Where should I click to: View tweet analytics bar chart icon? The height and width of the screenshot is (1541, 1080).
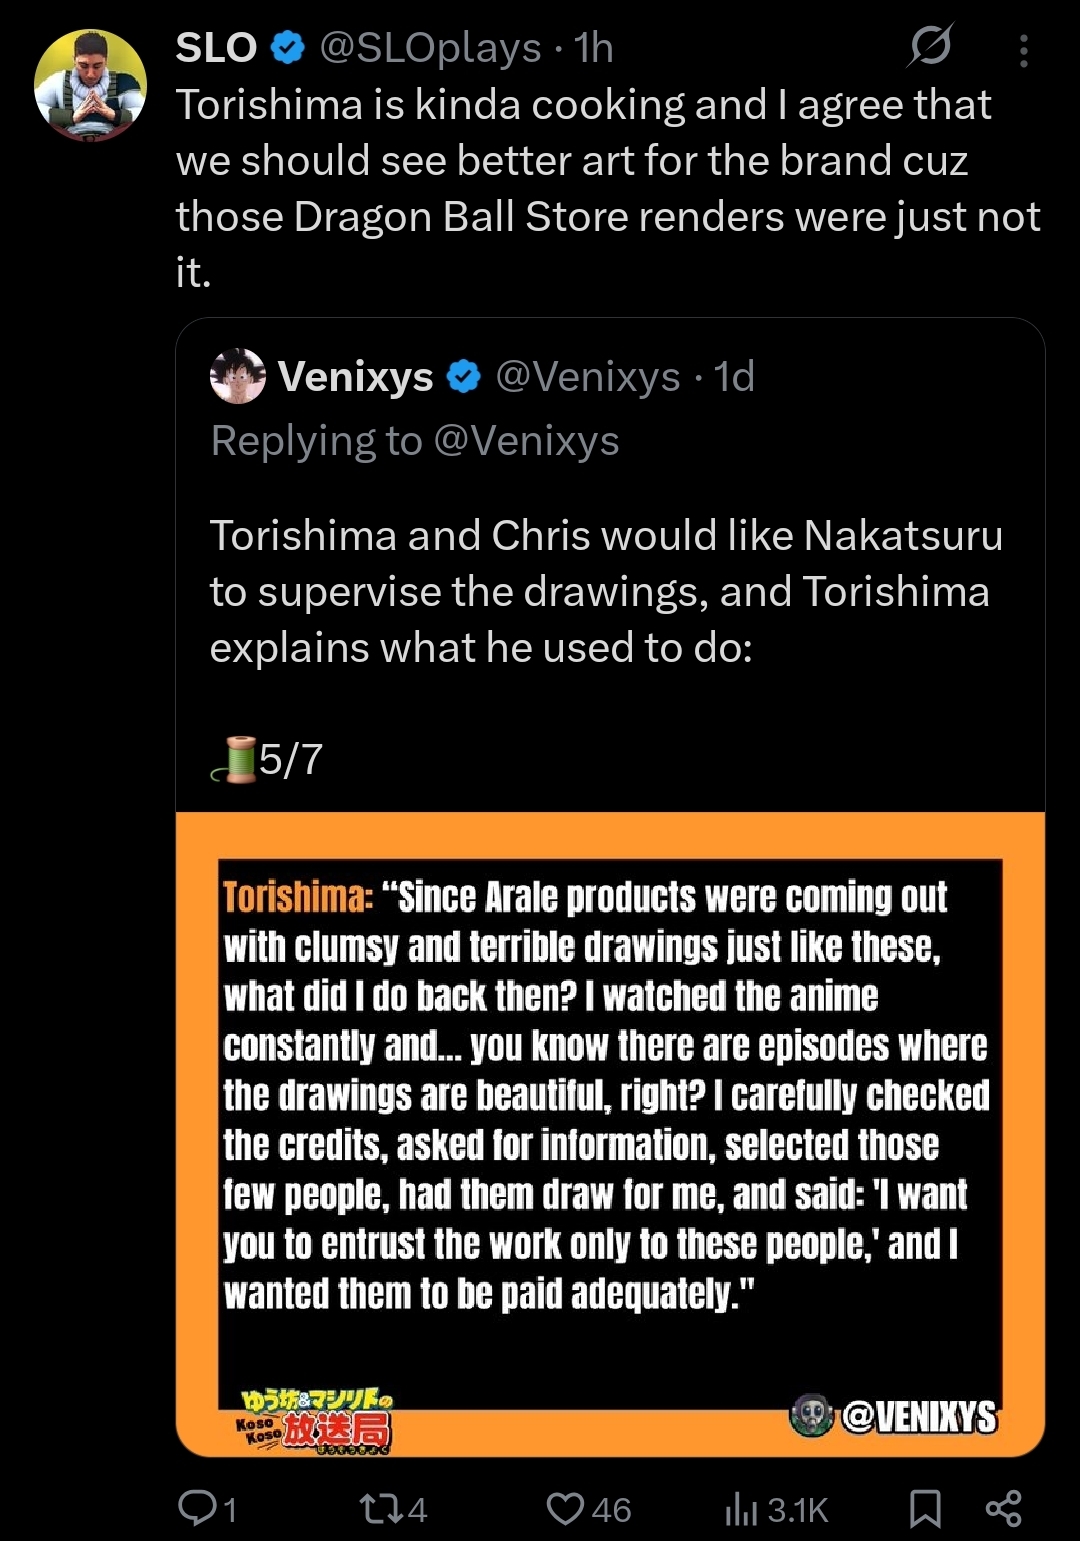pyautogui.click(x=741, y=1508)
